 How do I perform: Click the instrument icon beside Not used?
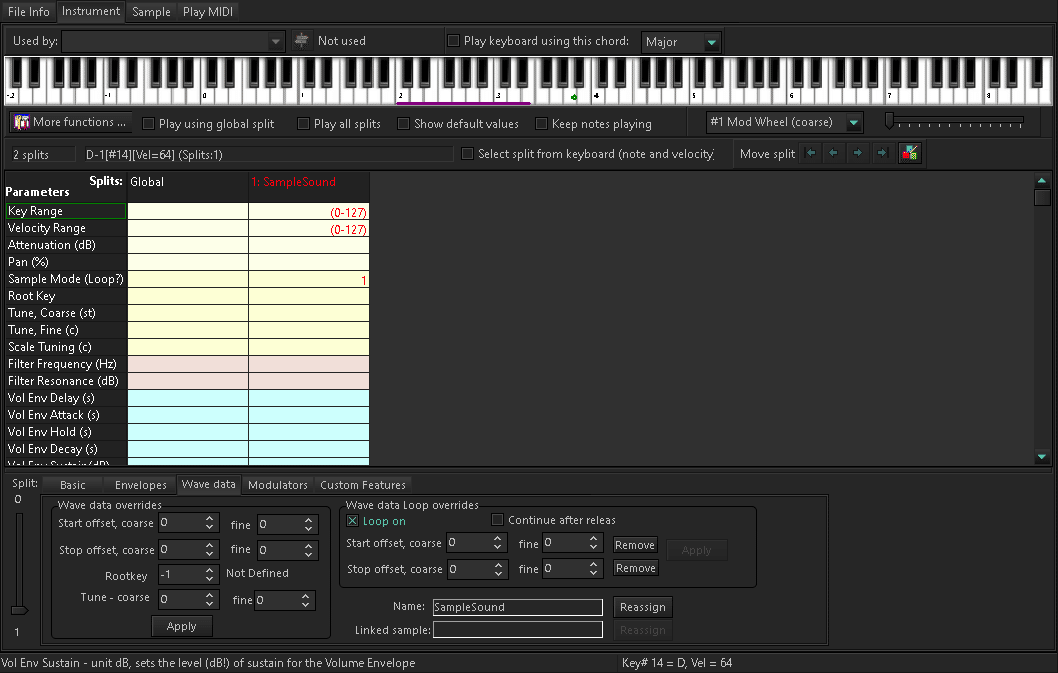[x=300, y=41]
